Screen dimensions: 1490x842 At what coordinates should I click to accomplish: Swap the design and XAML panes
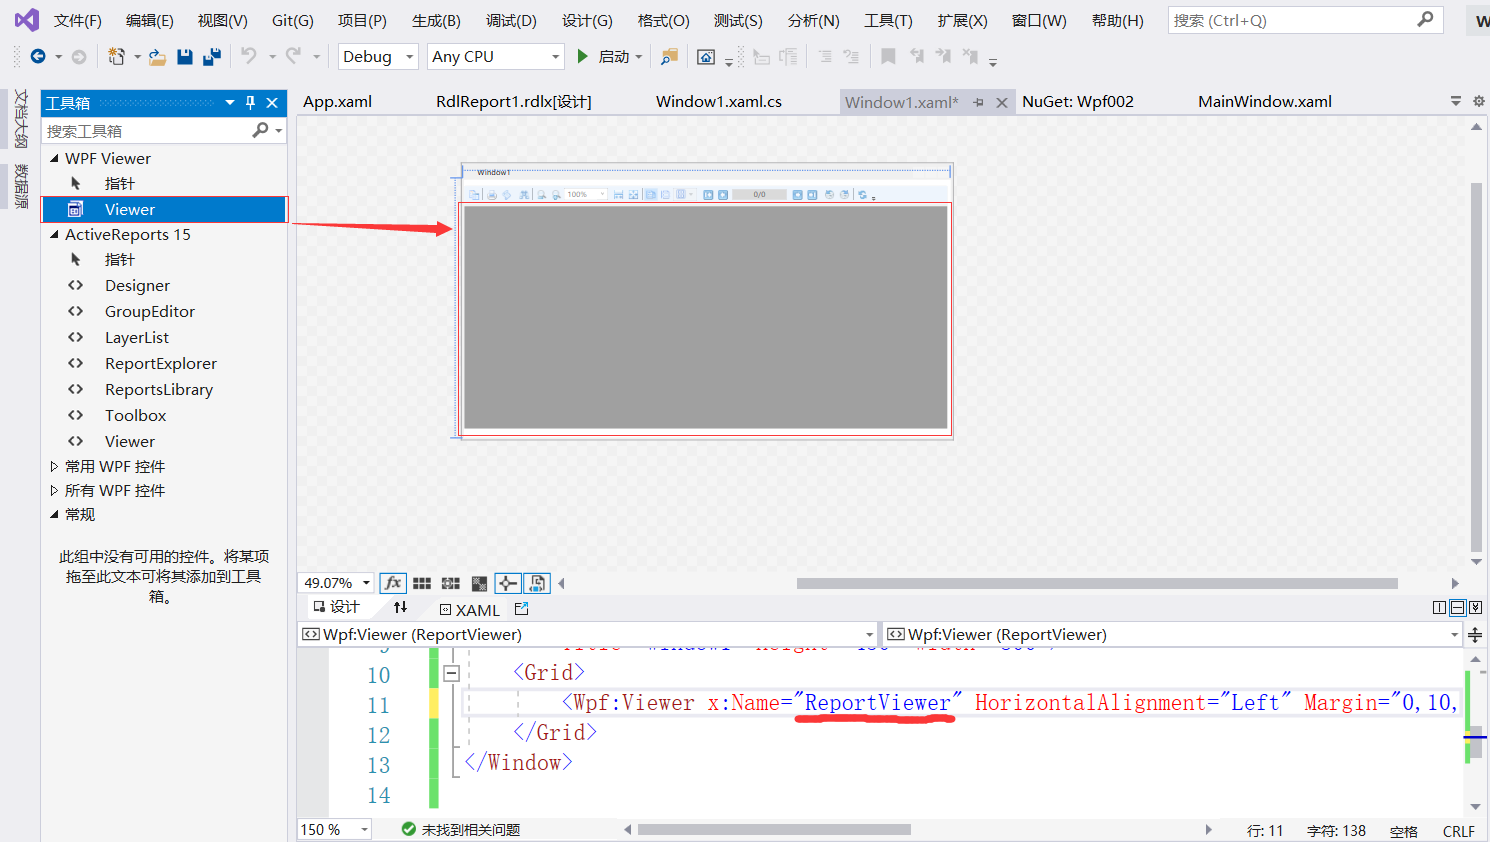[400, 608]
